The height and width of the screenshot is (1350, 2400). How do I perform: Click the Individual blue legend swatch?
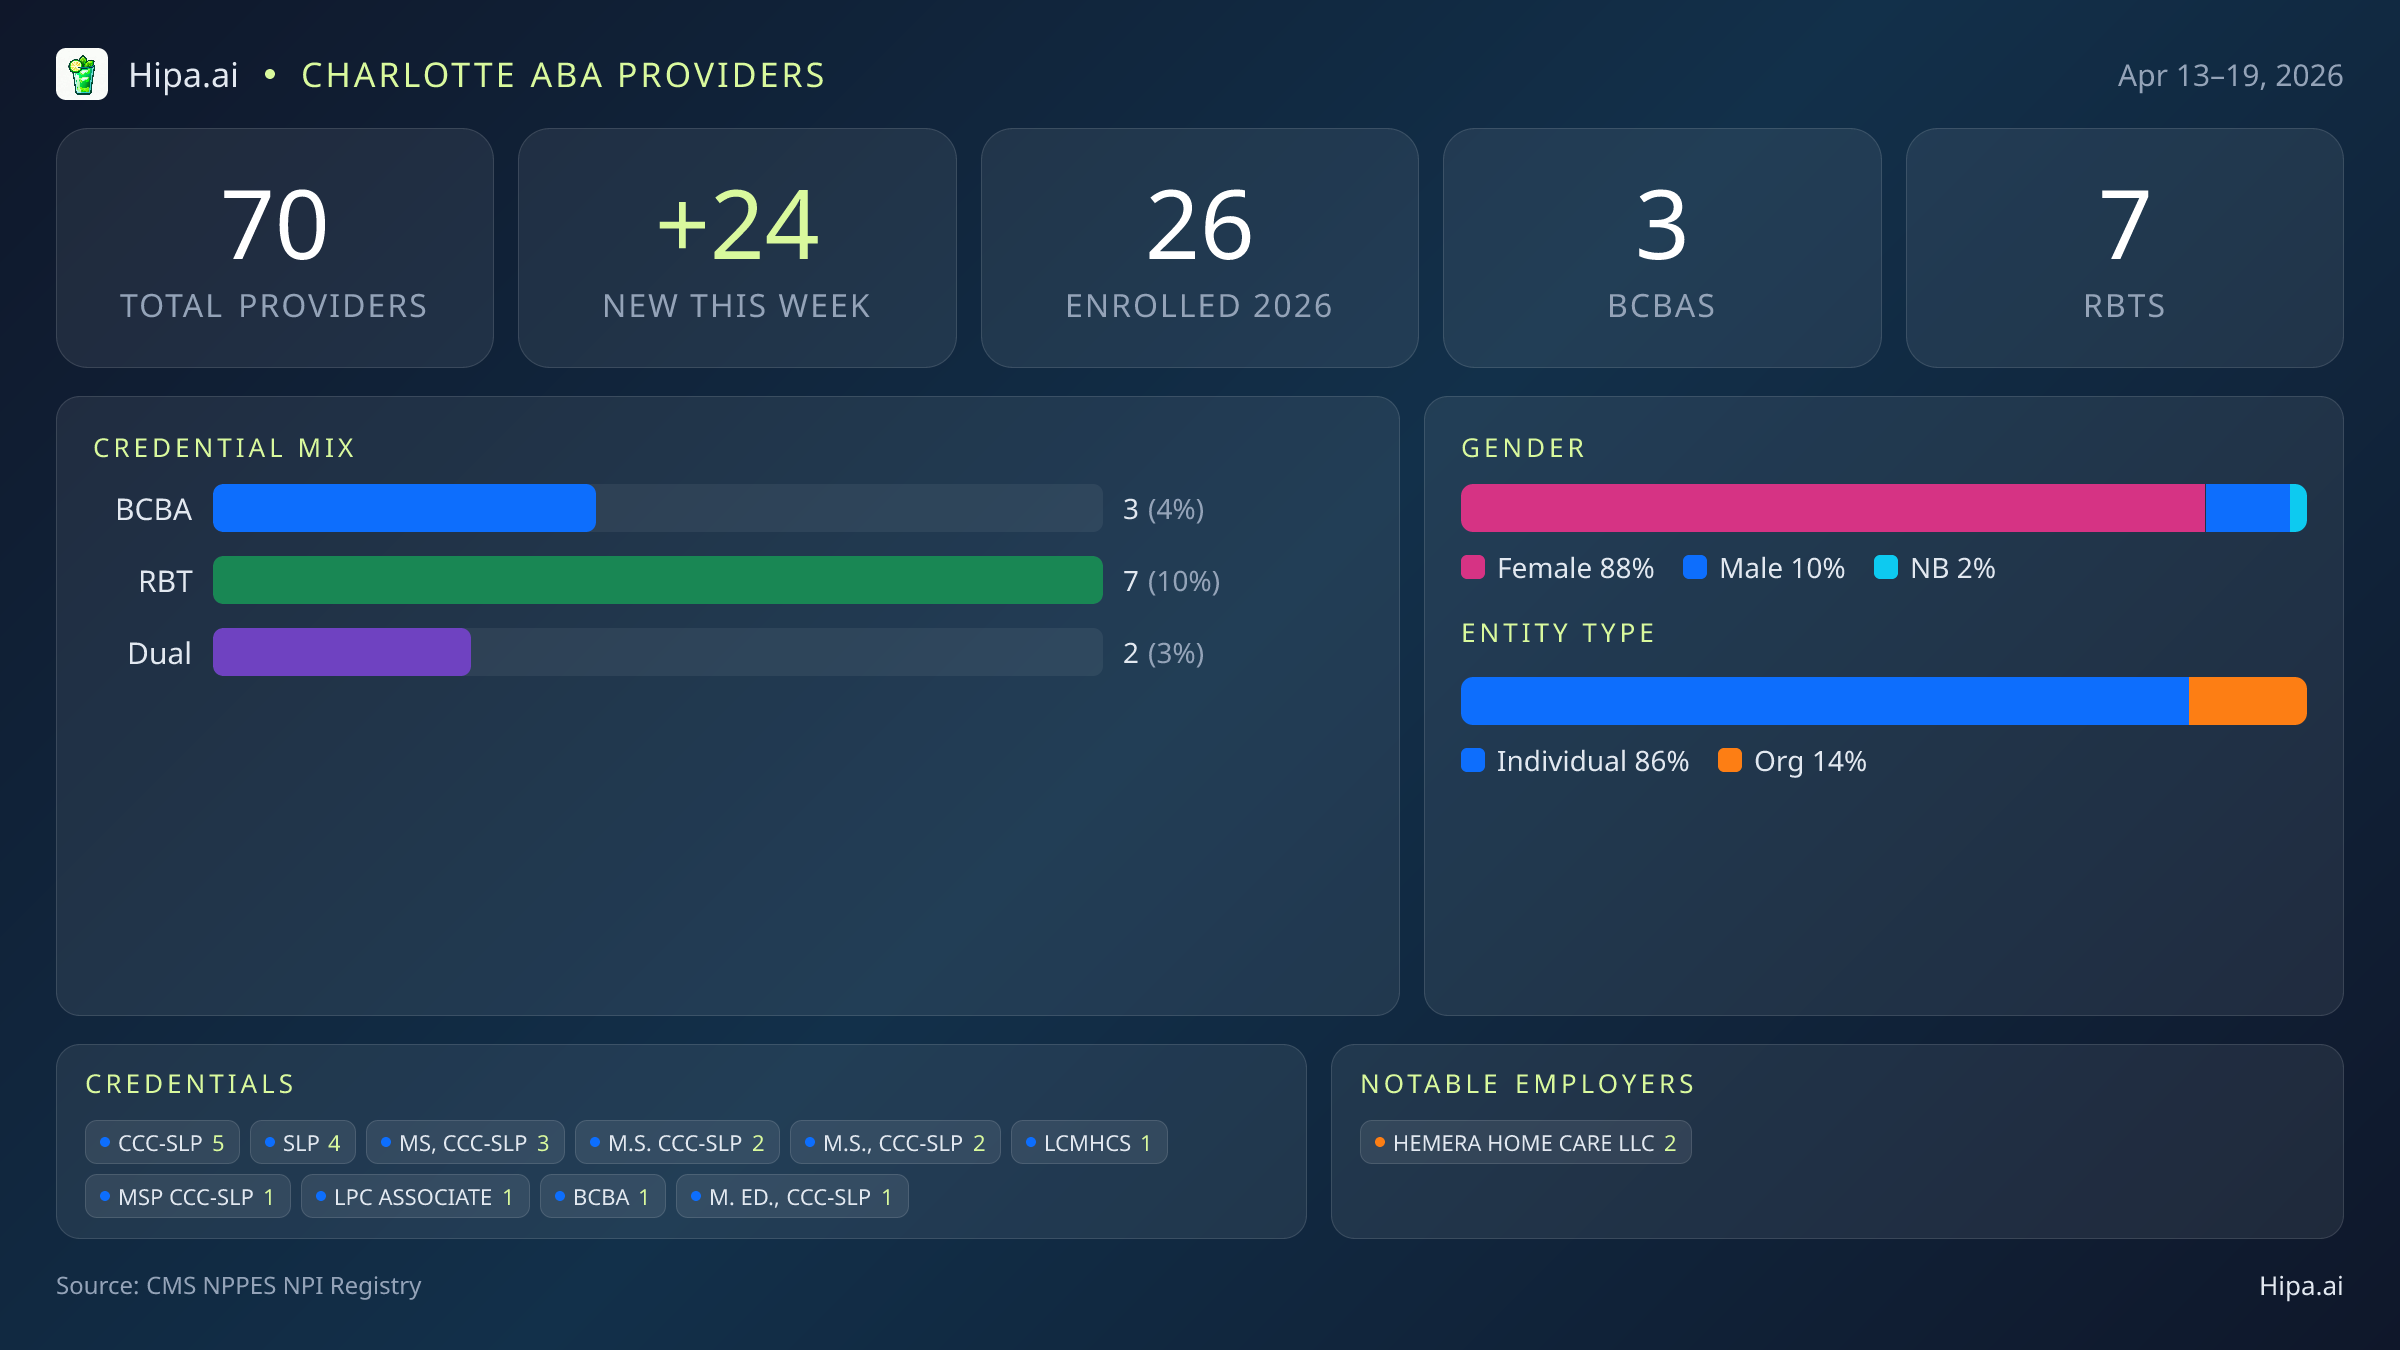coord(1473,761)
